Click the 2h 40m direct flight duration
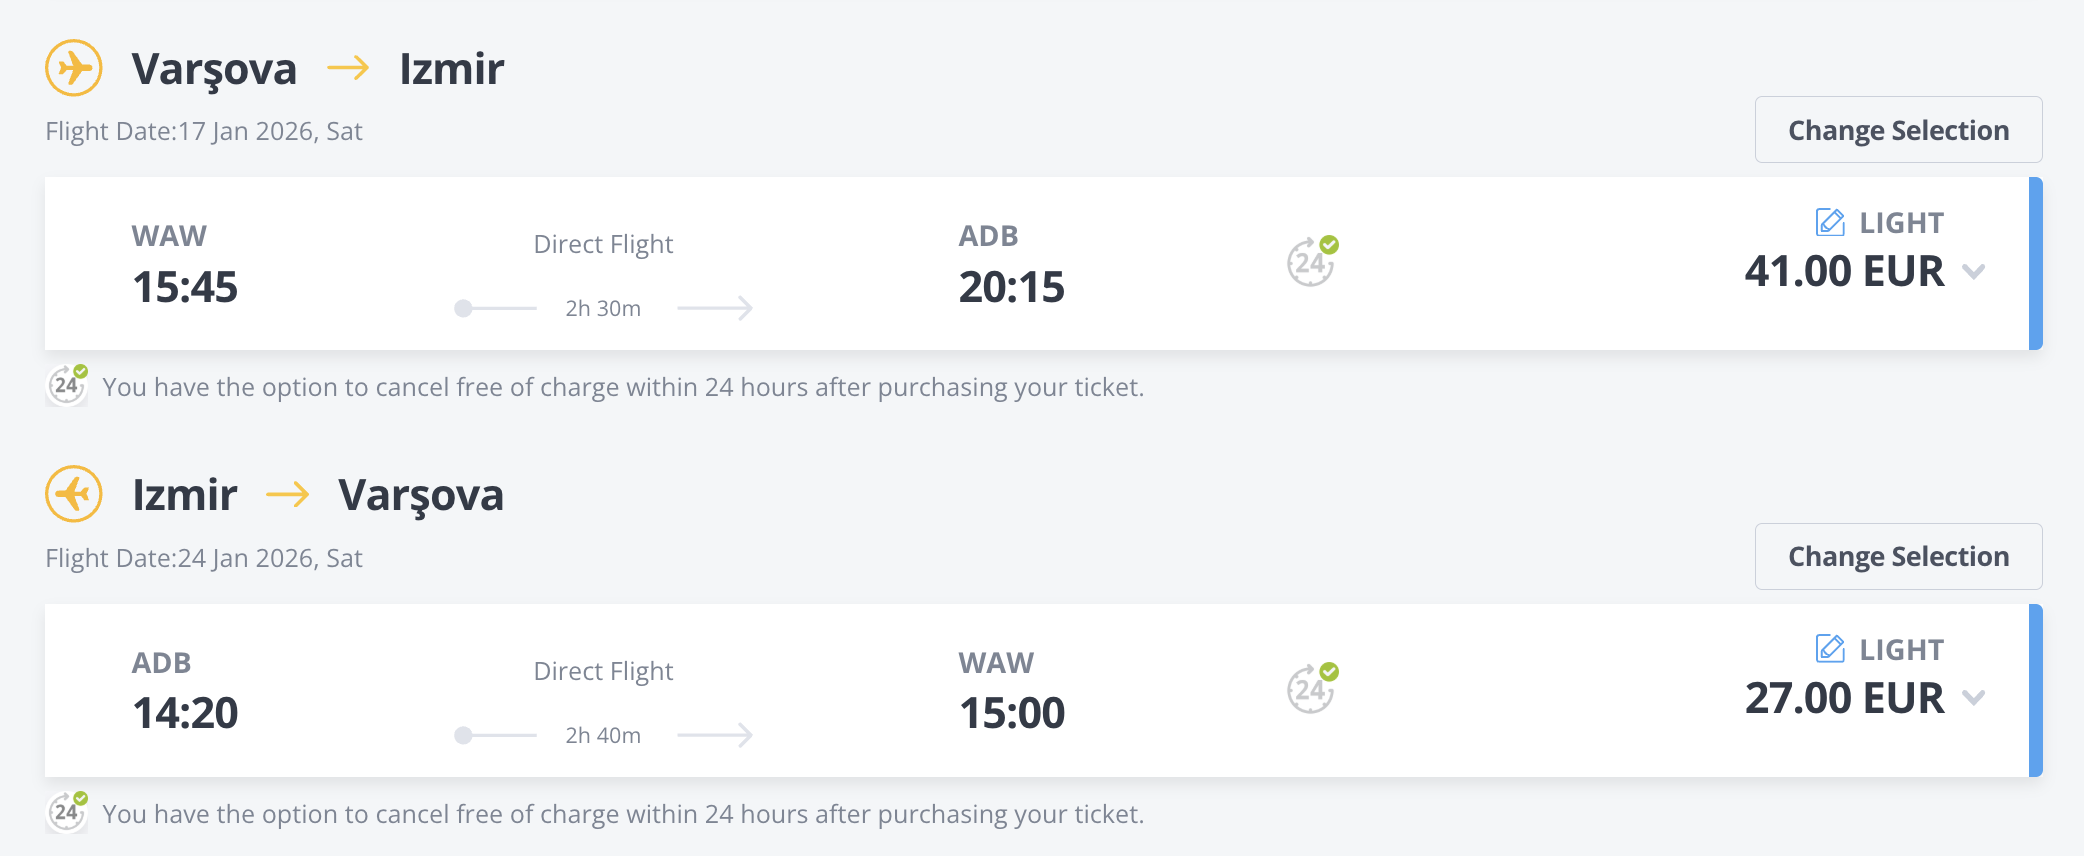The width and height of the screenshot is (2084, 856). (603, 735)
